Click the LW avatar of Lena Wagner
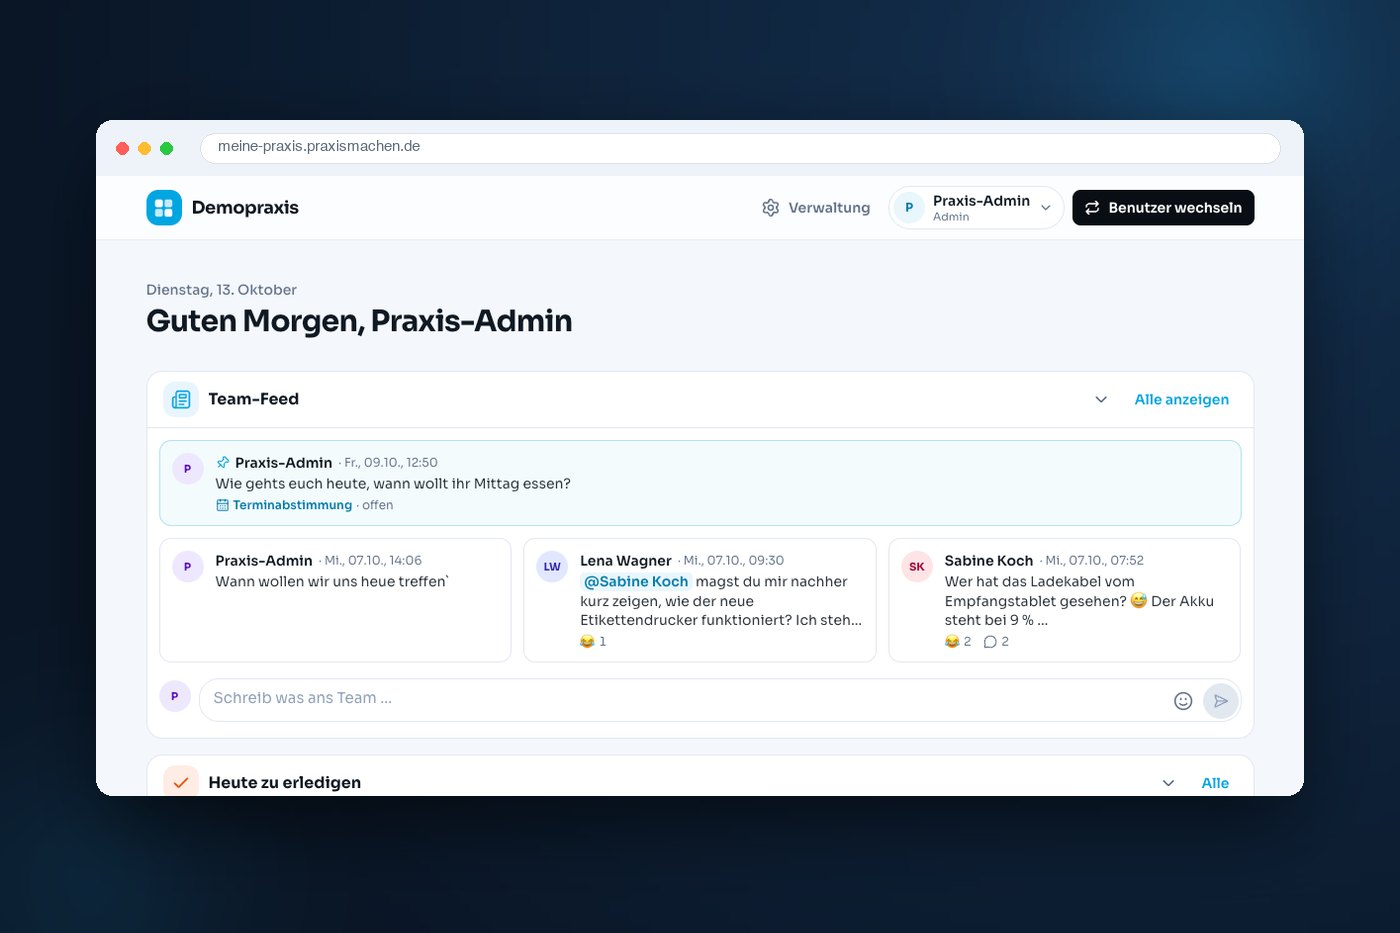 (x=552, y=567)
